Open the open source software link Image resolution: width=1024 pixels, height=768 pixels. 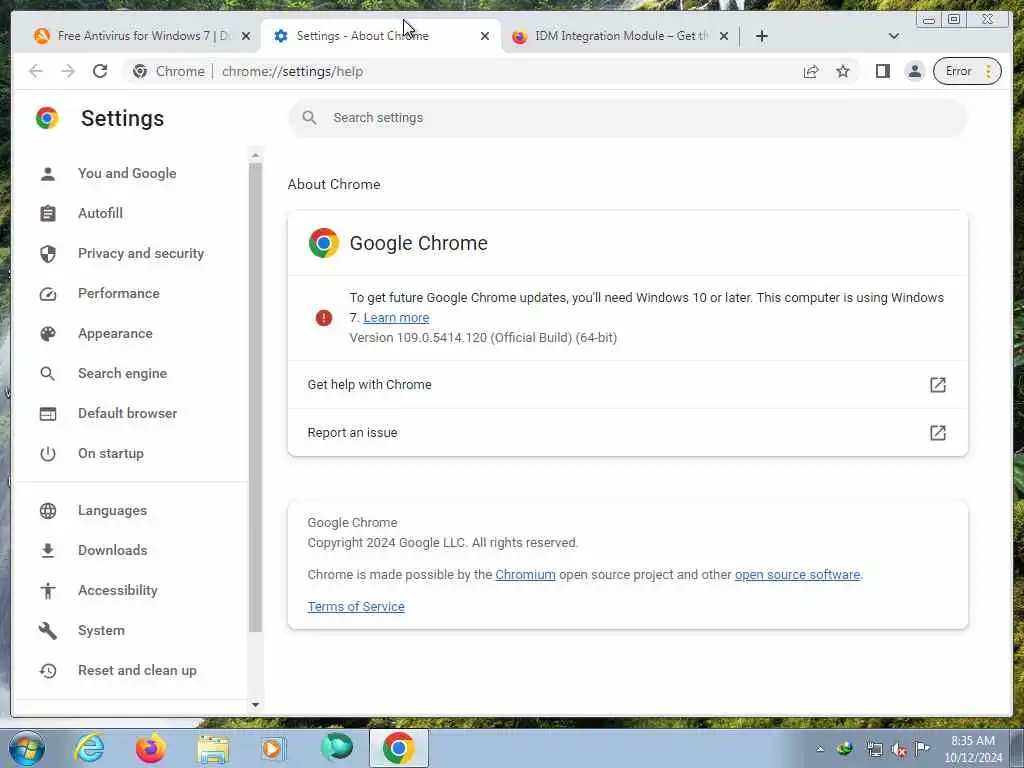[x=797, y=575]
